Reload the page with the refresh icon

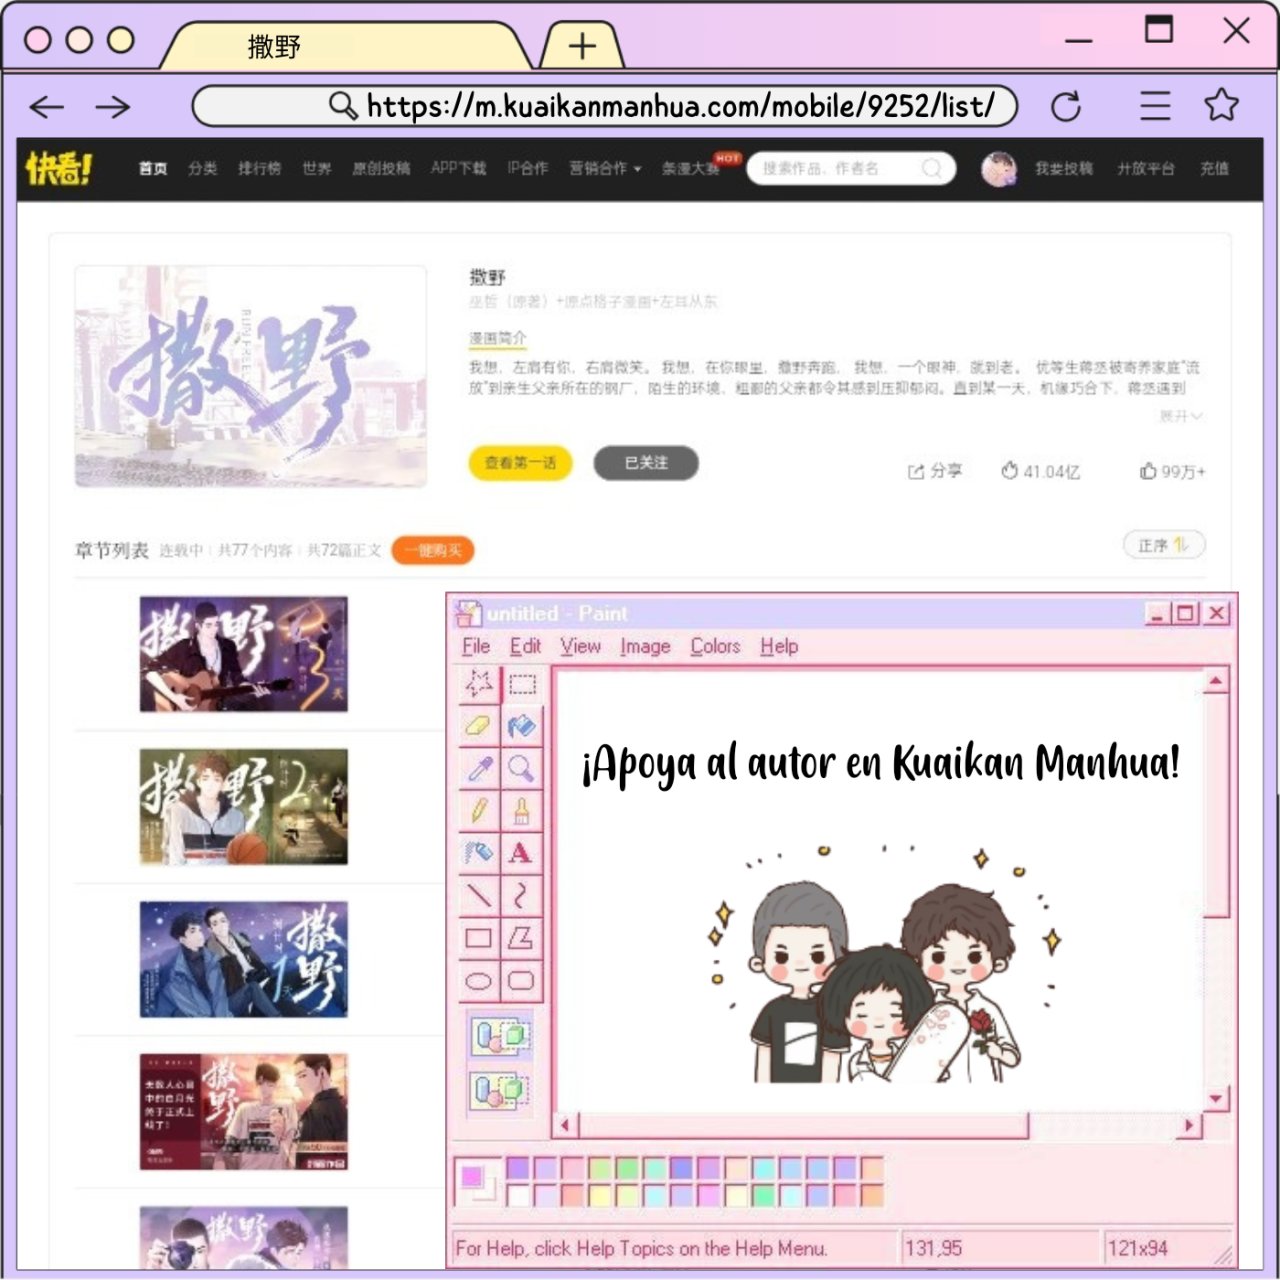[x=1066, y=106]
